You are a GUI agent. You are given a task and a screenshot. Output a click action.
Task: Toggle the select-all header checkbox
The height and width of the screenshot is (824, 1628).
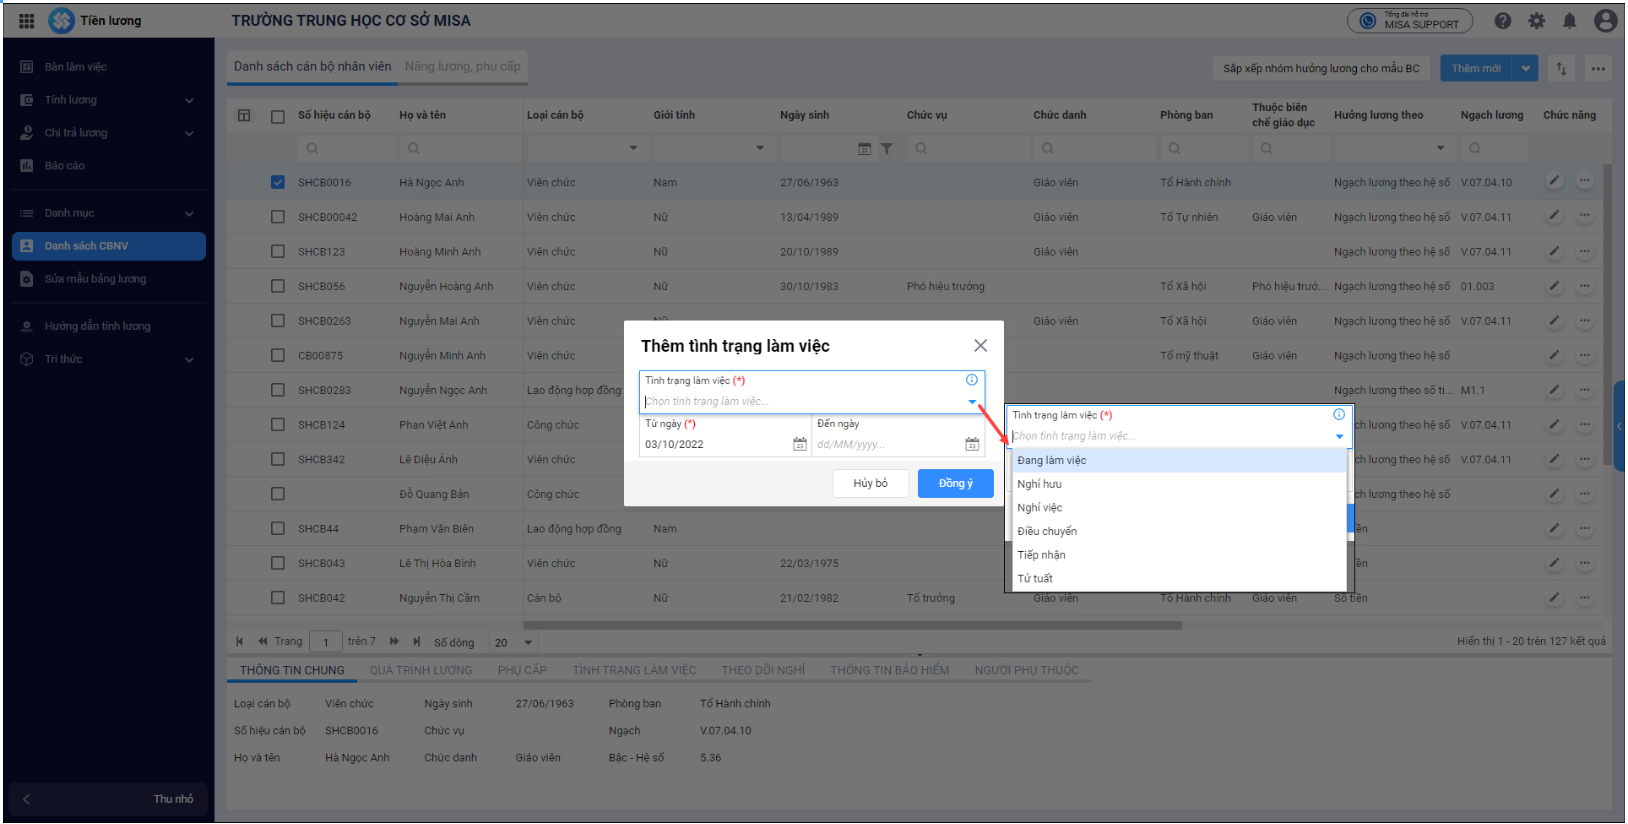click(x=278, y=116)
